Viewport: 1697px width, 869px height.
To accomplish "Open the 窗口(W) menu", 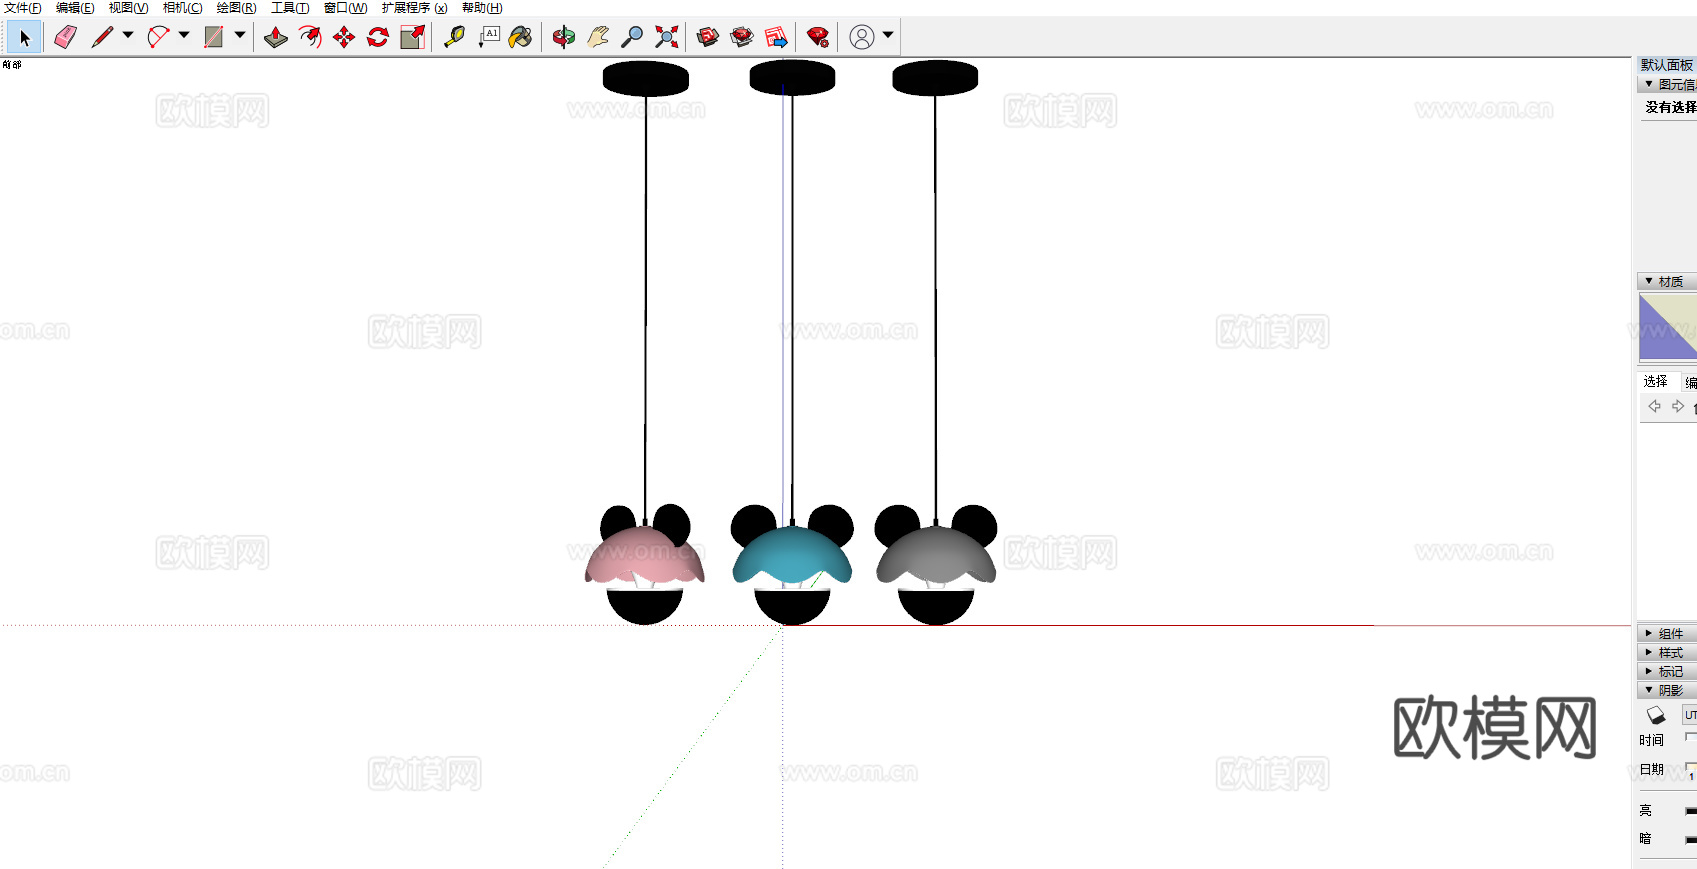I will [x=345, y=8].
